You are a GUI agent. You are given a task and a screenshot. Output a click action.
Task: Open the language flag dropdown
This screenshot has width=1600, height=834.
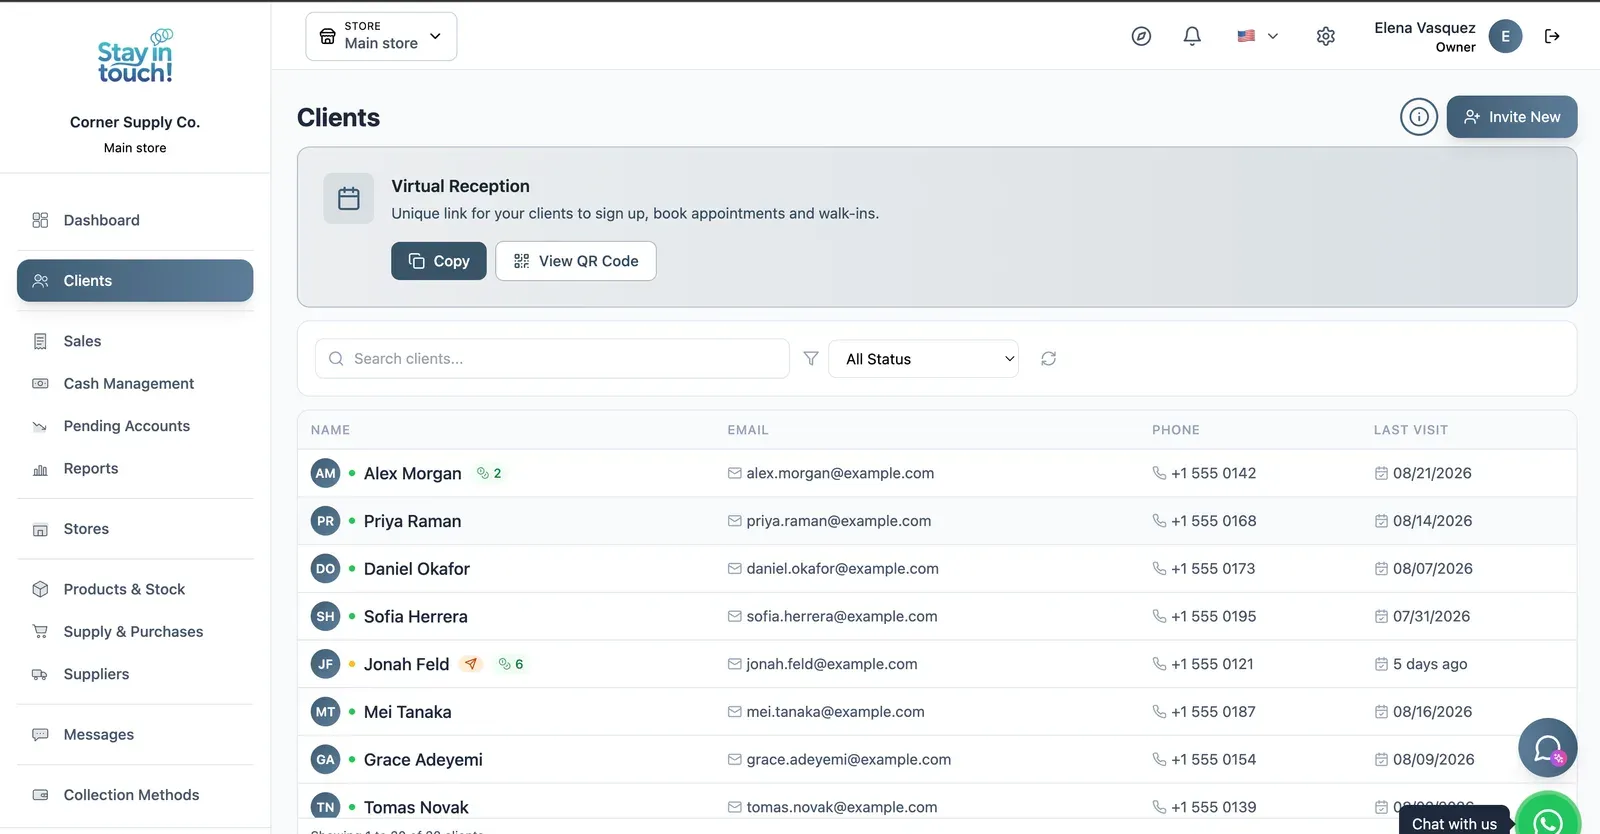tap(1257, 36)
